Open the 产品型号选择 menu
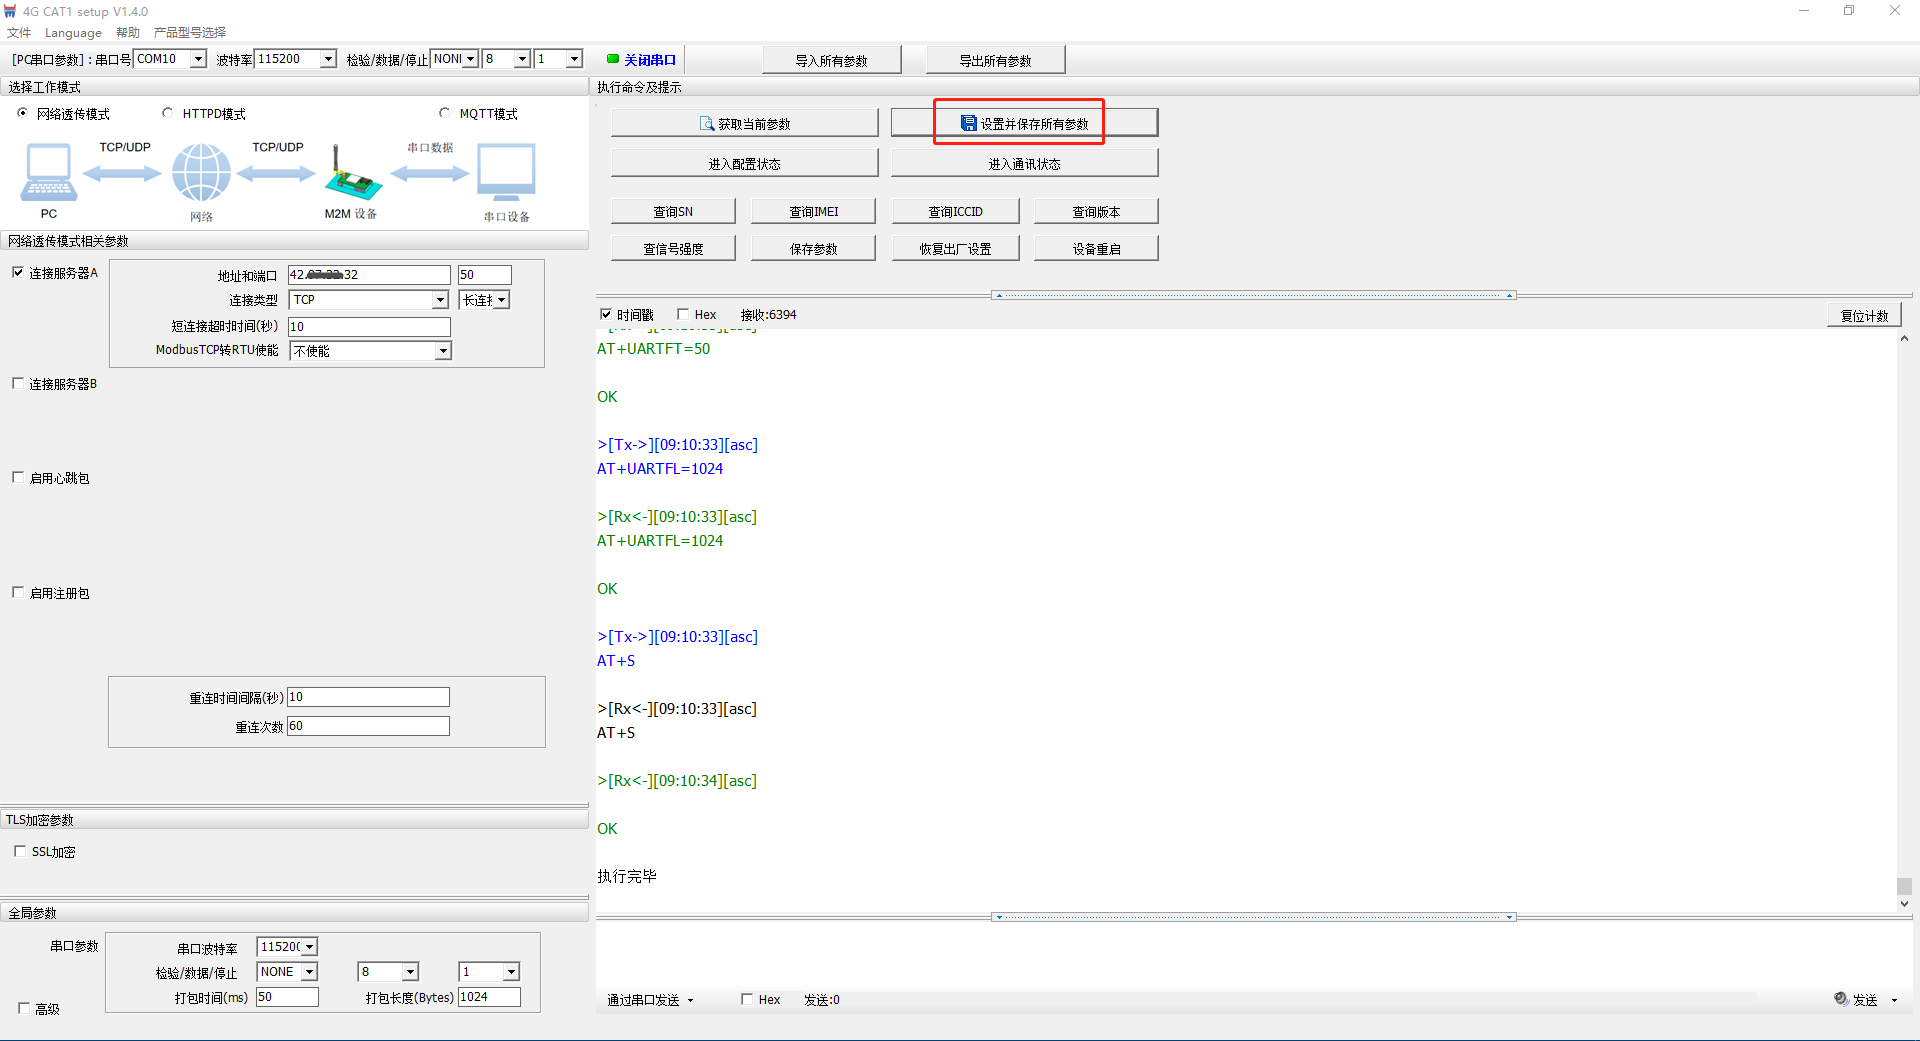 coord(190,32)
